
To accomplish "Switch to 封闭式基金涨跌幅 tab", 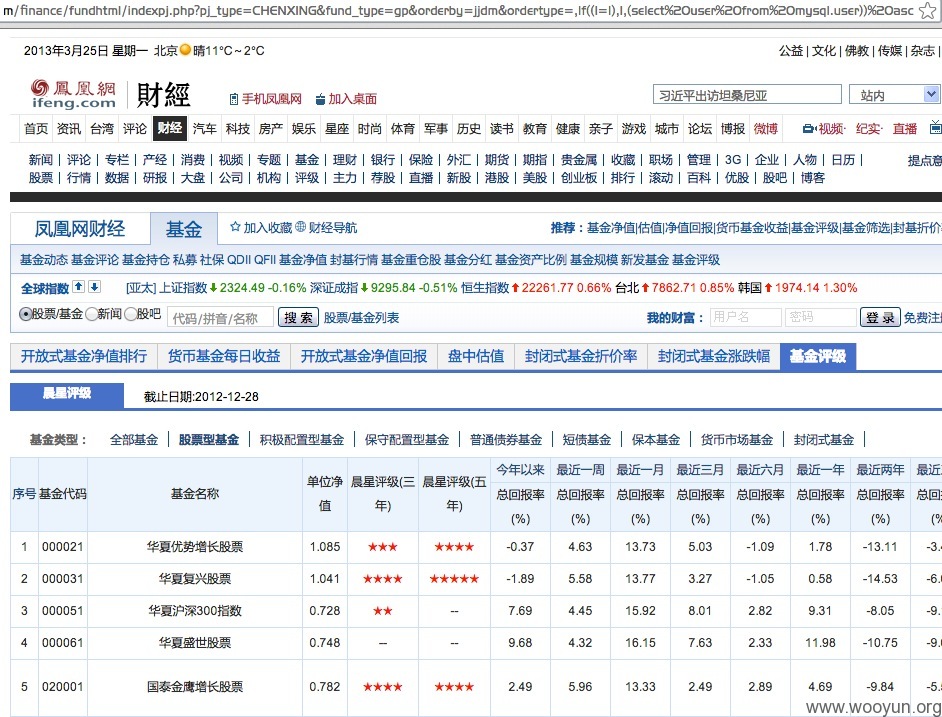I will pos(714,356).
